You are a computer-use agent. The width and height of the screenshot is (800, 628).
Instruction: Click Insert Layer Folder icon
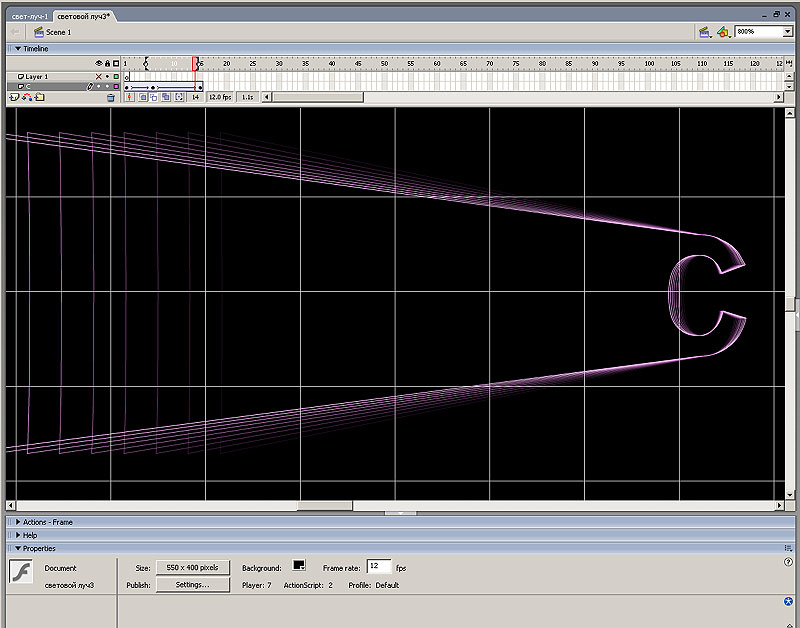coord(38,98)
